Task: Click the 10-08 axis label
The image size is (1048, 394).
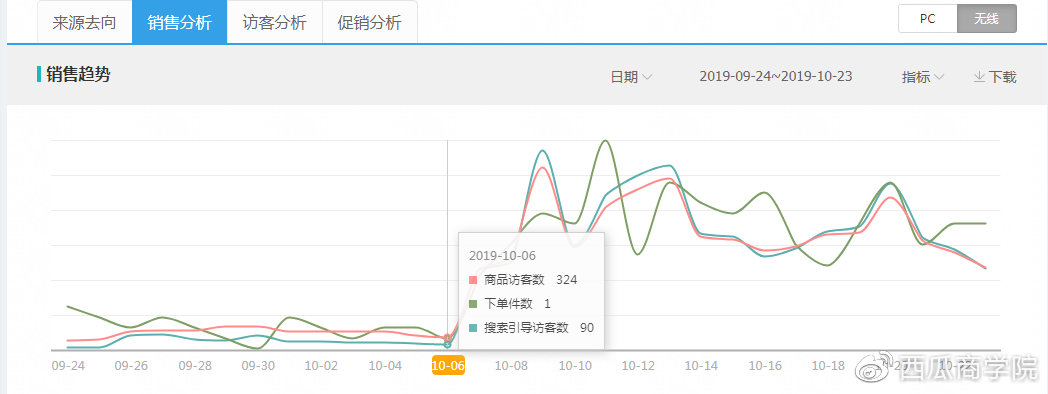Action: (x=511, y=366)
